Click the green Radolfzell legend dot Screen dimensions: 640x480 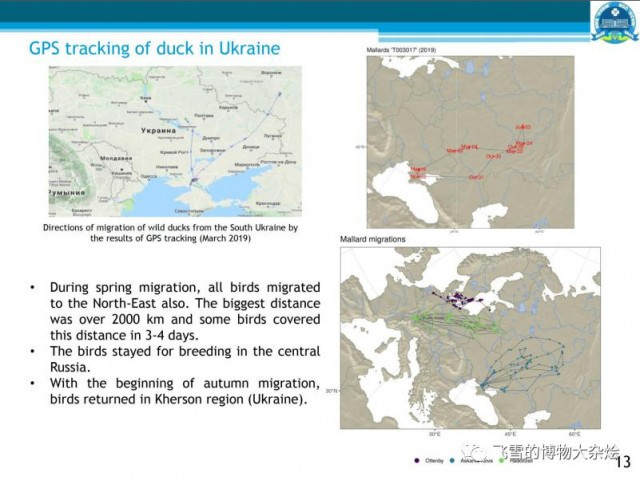click(502, 460)
